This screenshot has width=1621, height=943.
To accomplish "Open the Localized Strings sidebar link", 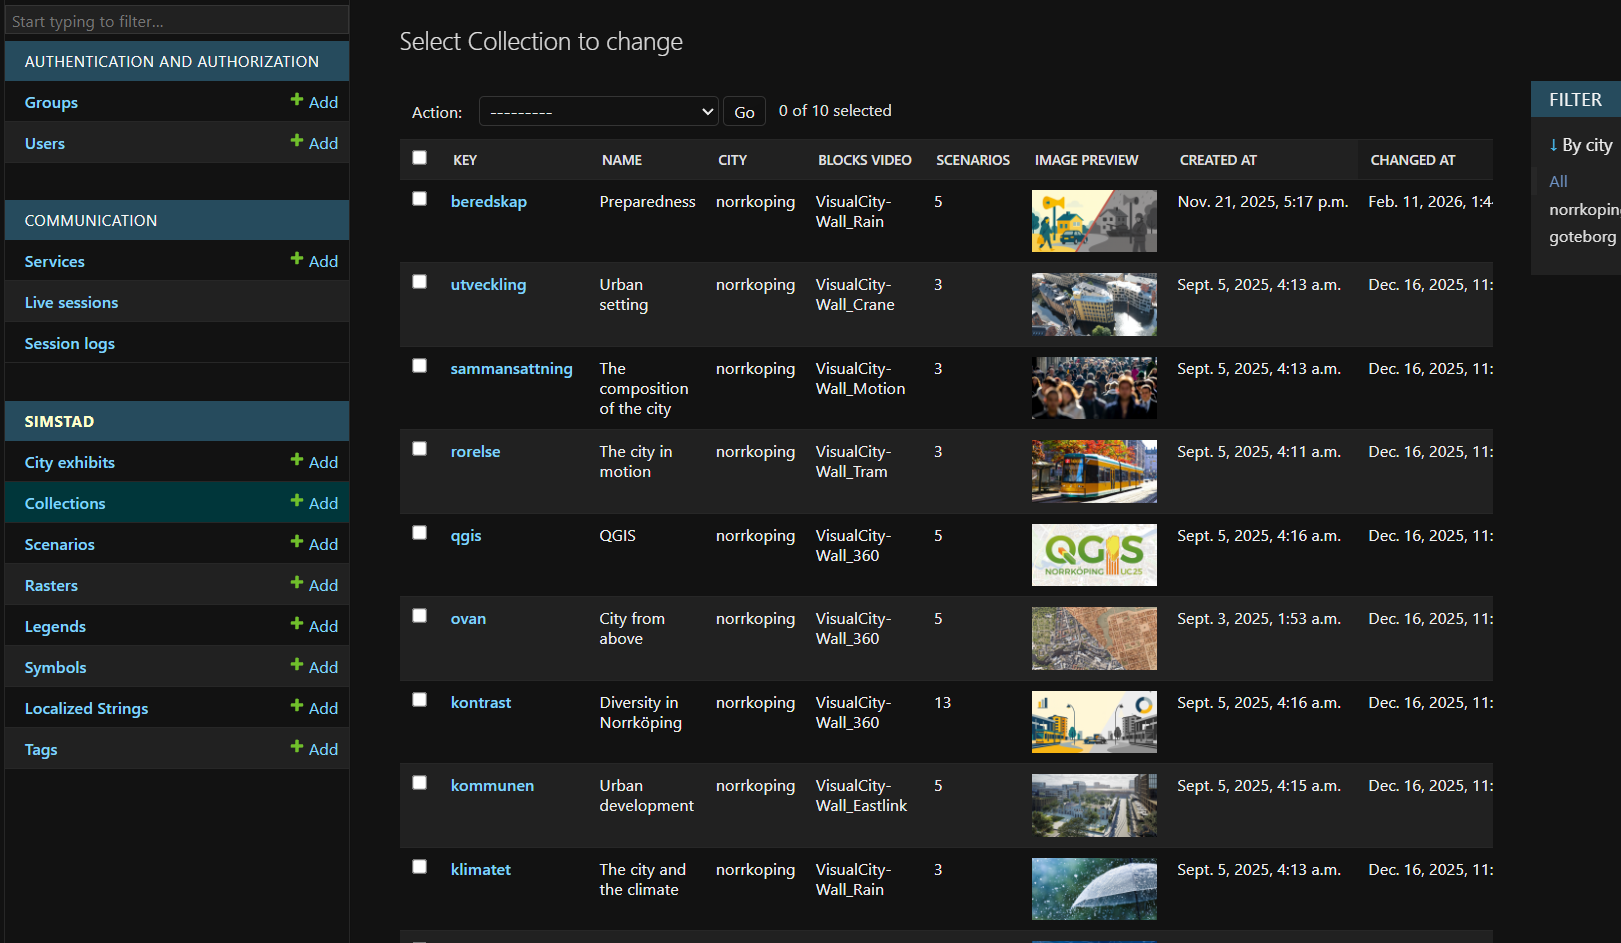I will [86, 708].
